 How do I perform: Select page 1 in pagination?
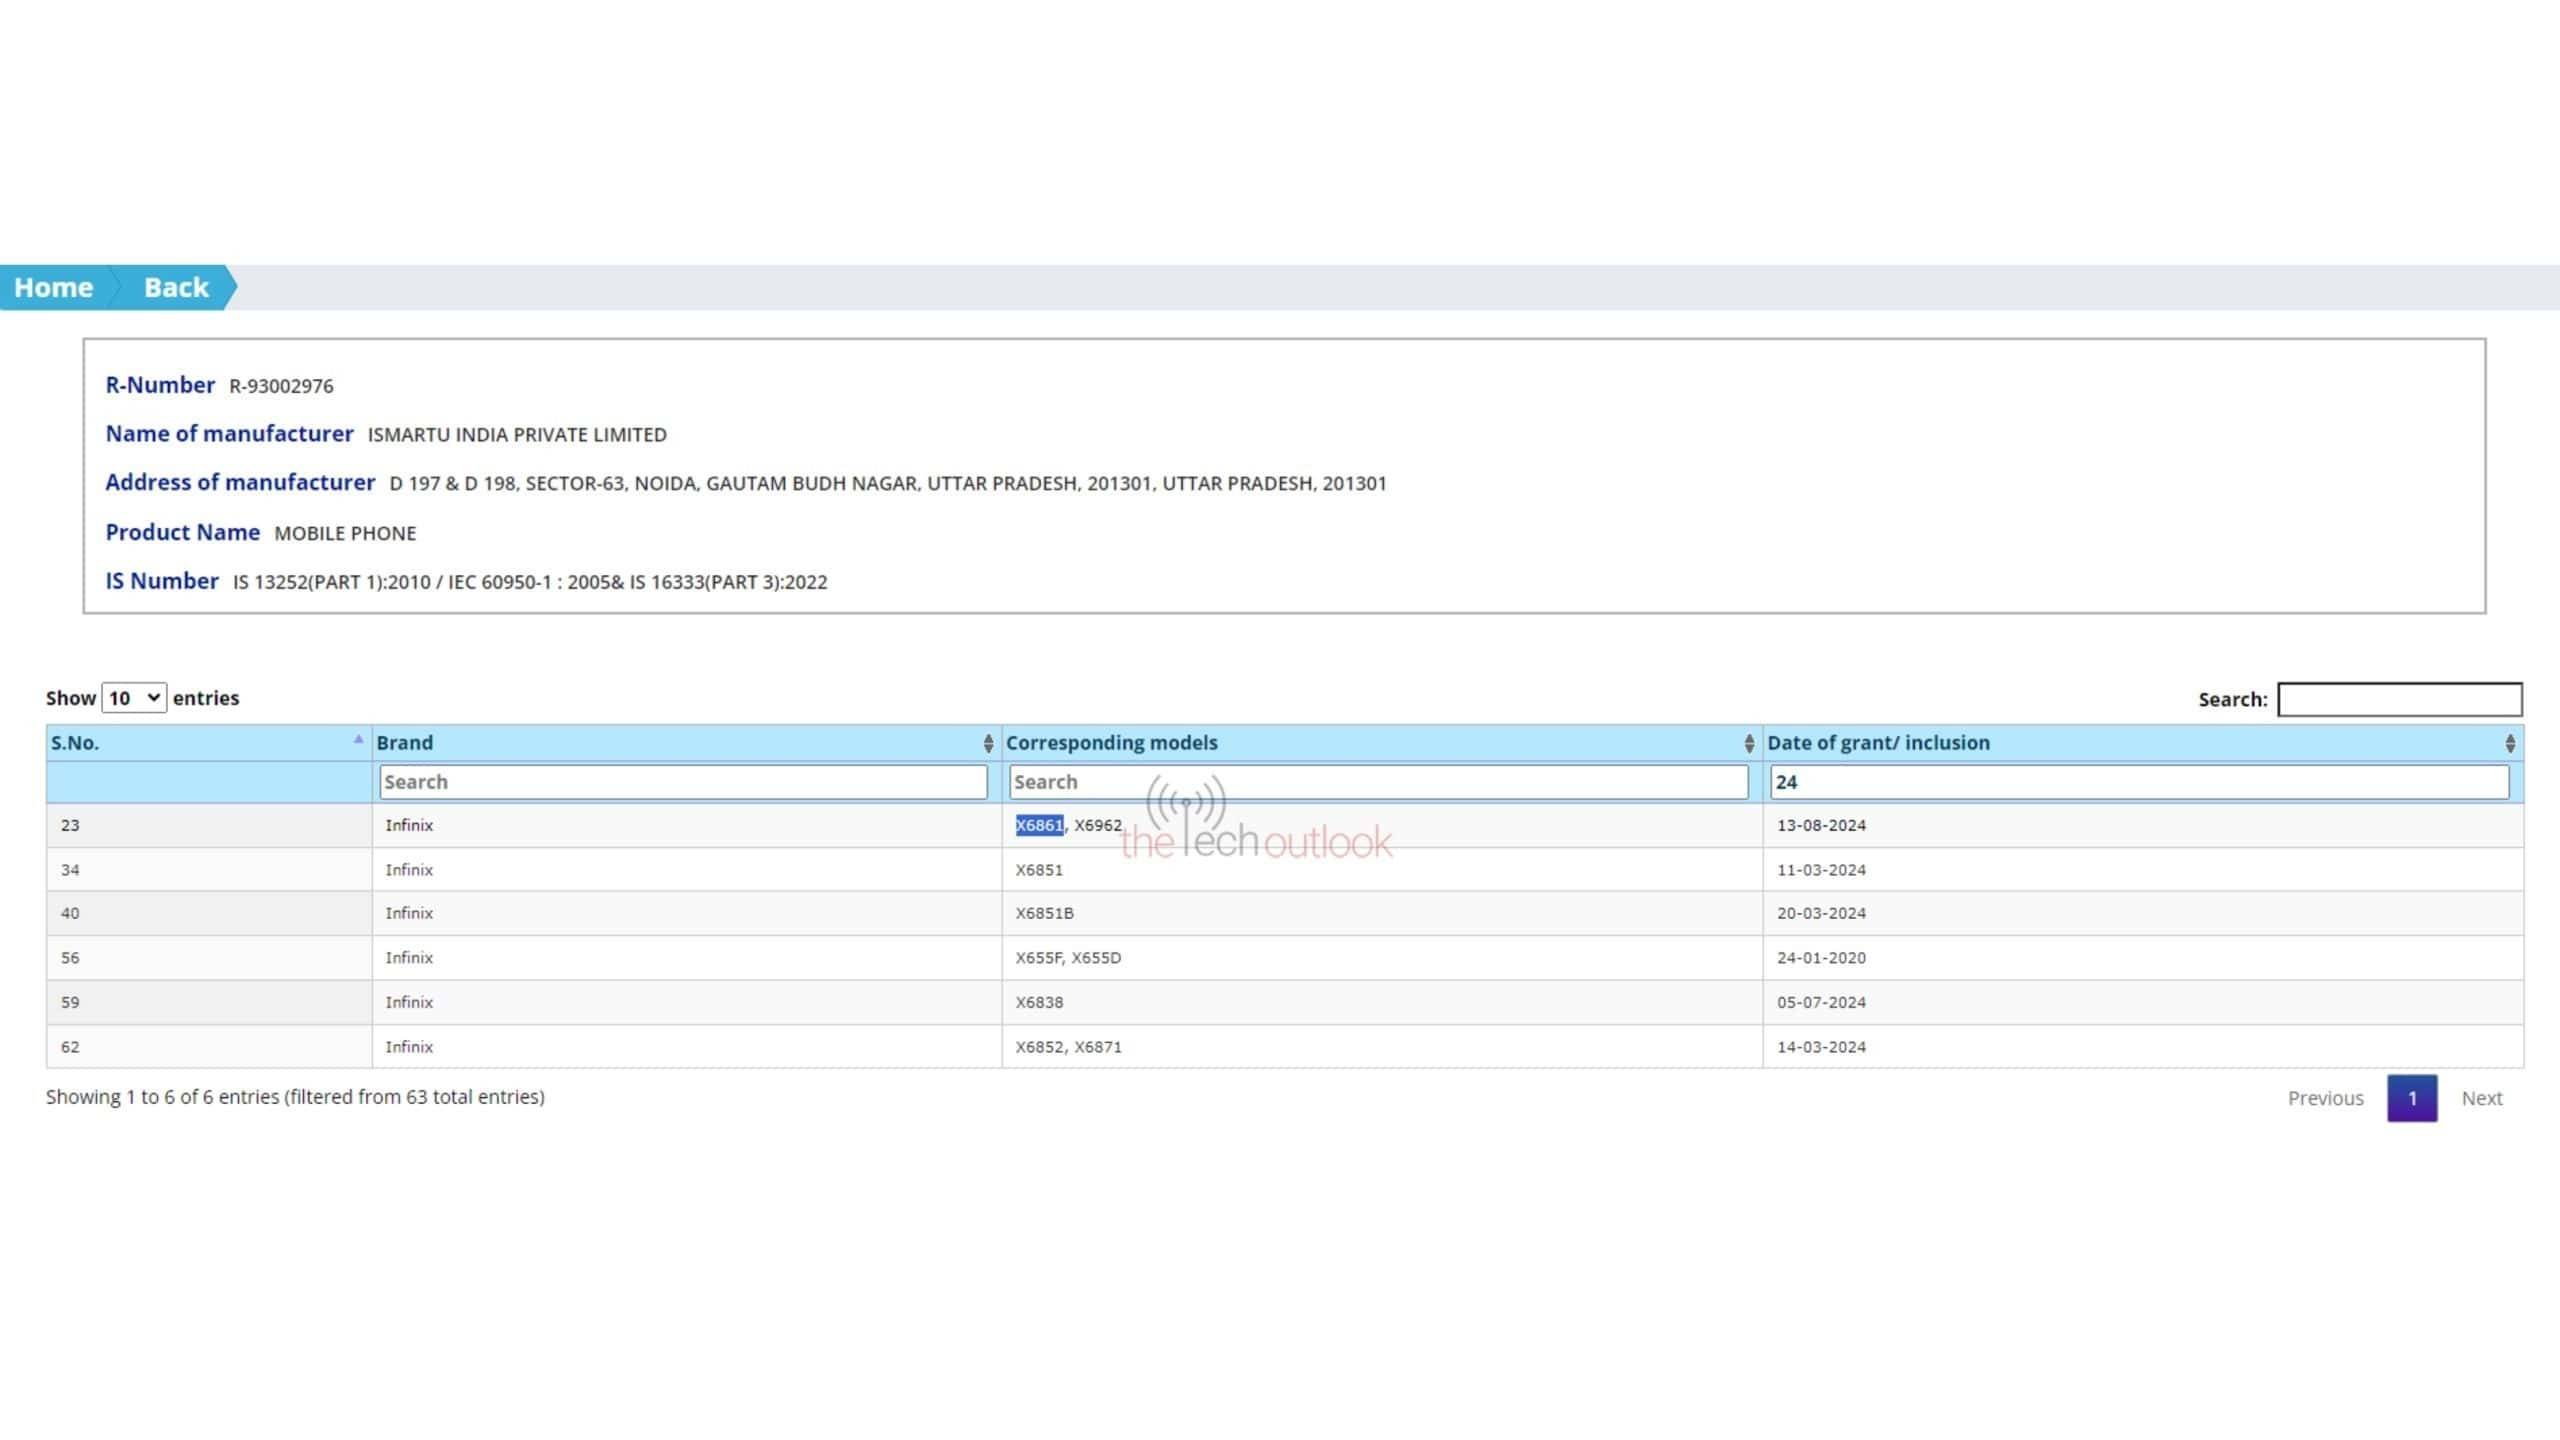[2411, 1098]
